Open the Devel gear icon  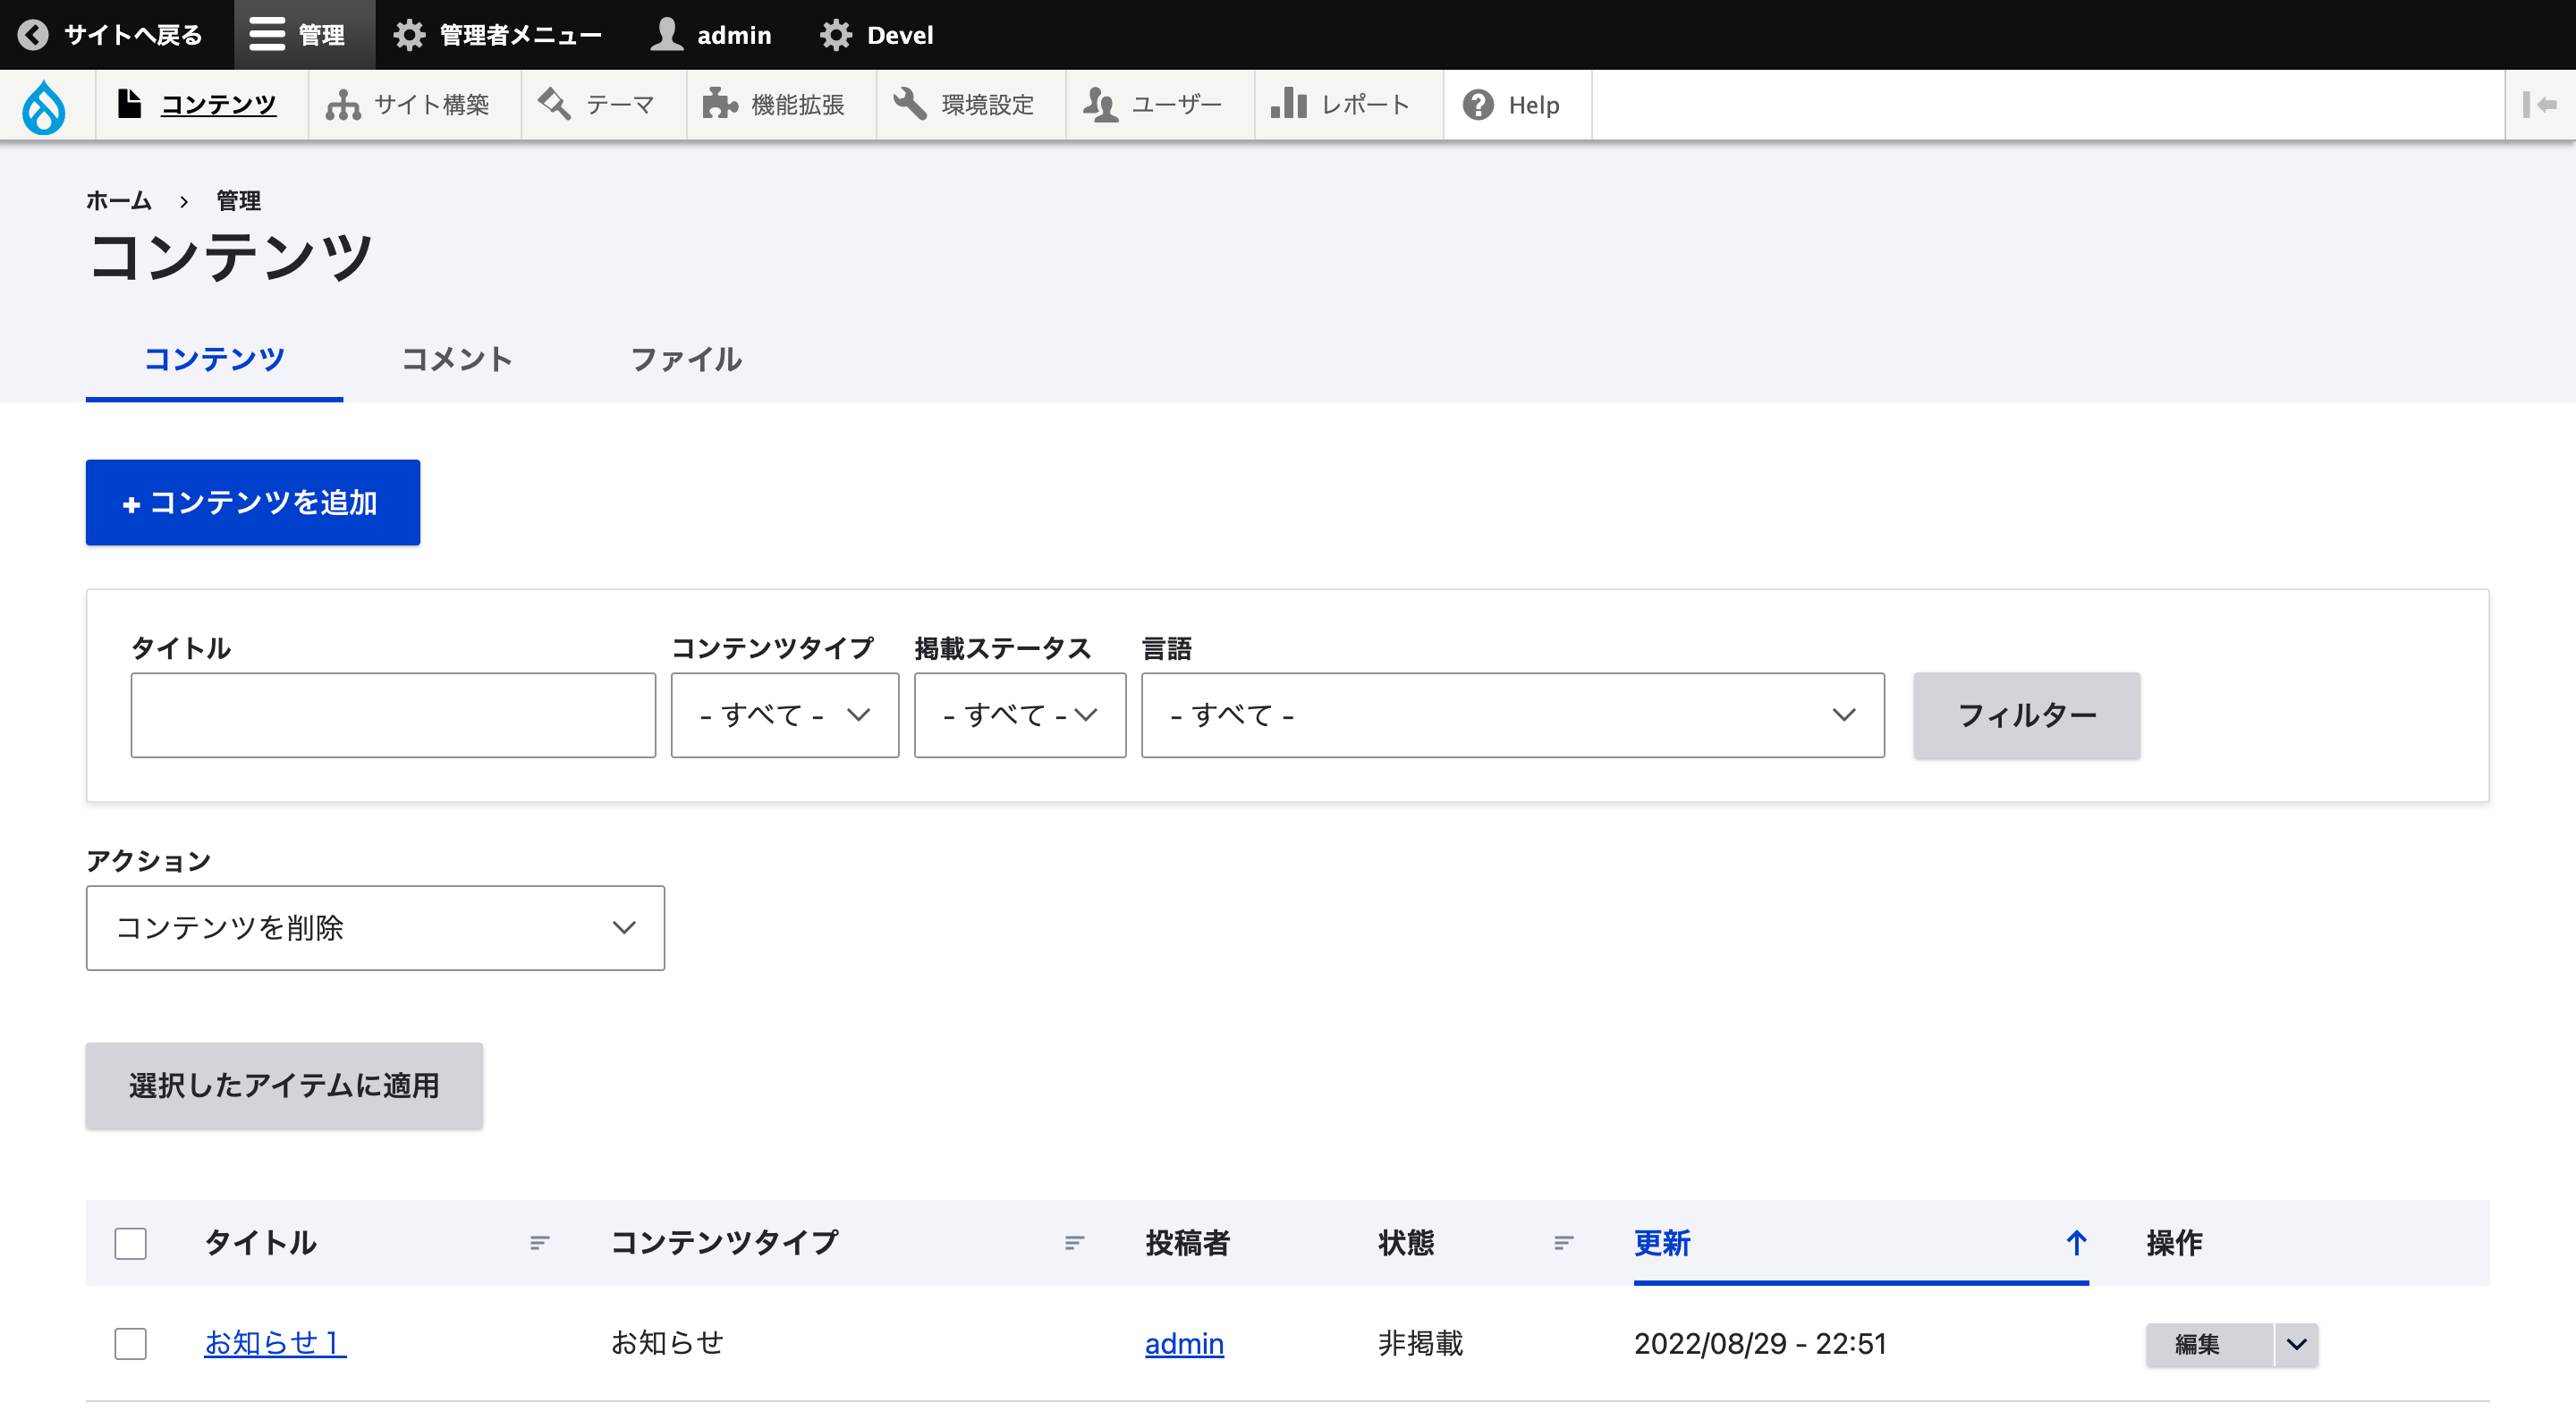click(x=836, y=35)
